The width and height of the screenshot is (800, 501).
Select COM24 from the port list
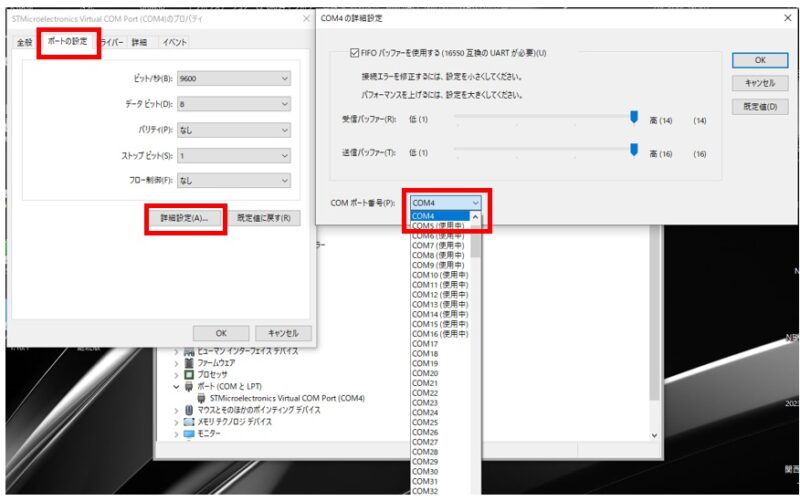[x=440, y=412]
